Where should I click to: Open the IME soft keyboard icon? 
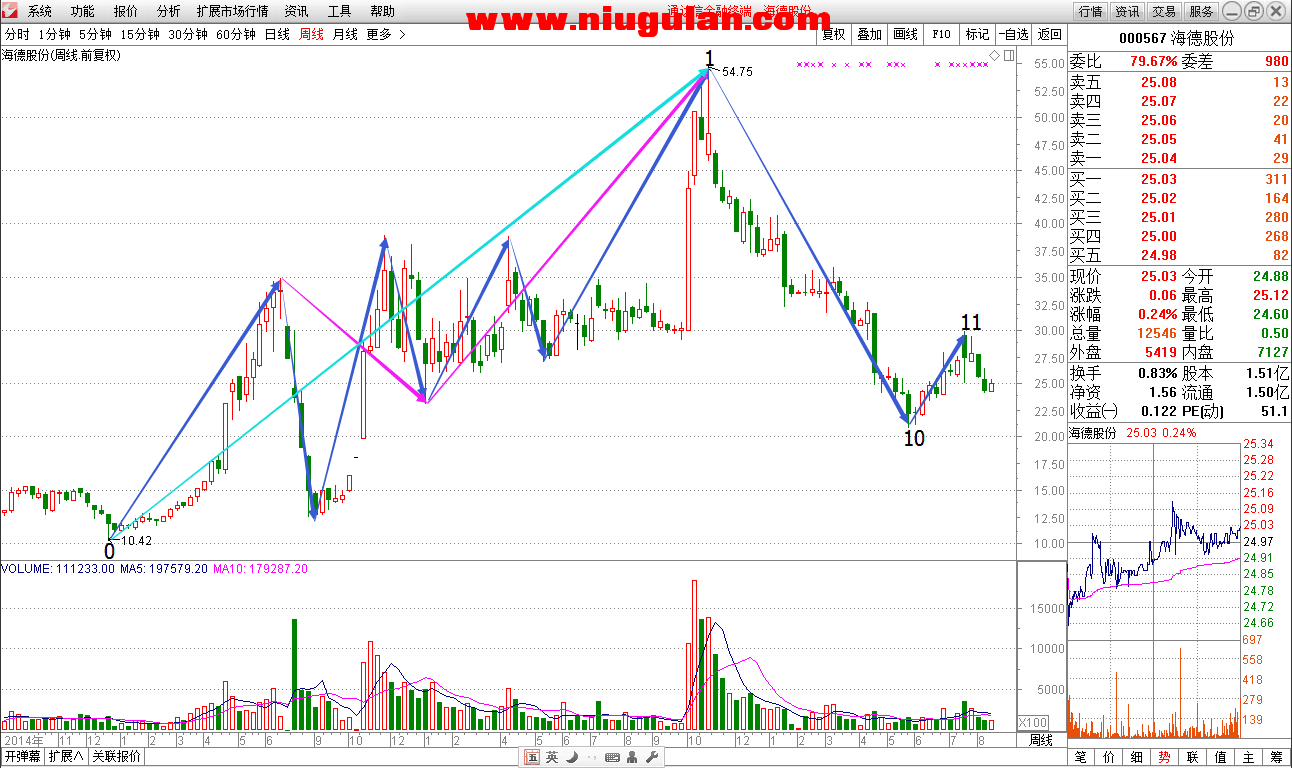[x=612, y=758]
